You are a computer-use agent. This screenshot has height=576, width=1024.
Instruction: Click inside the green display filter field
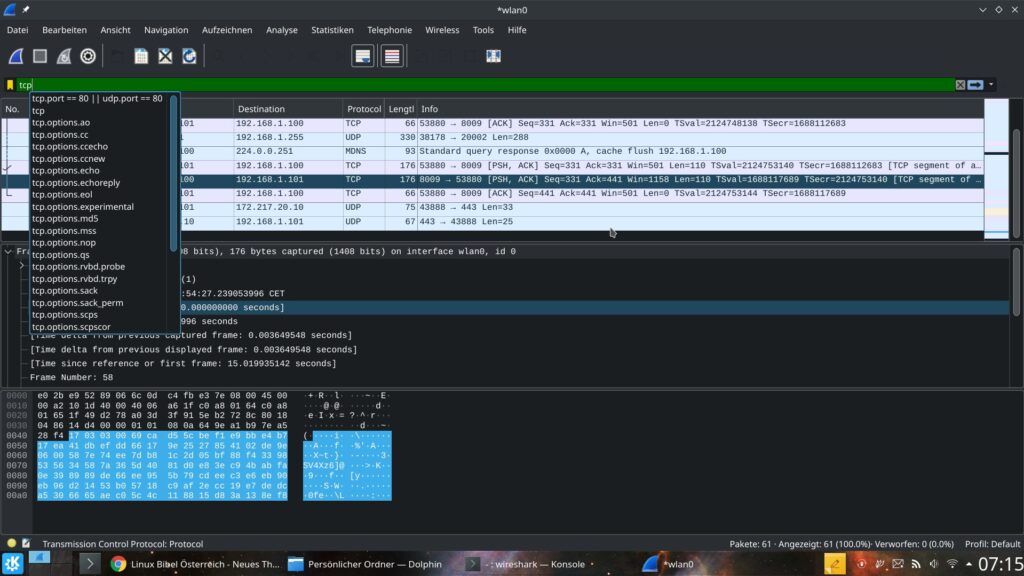point(486,85)
